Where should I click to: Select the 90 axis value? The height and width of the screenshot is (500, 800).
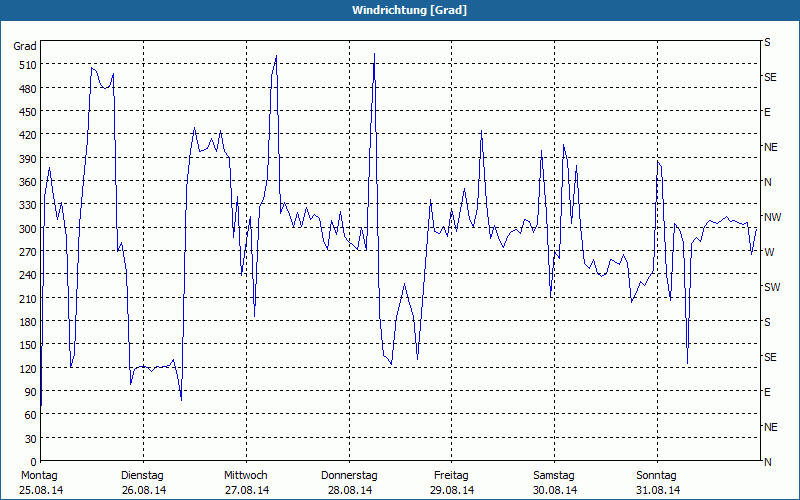31,392
